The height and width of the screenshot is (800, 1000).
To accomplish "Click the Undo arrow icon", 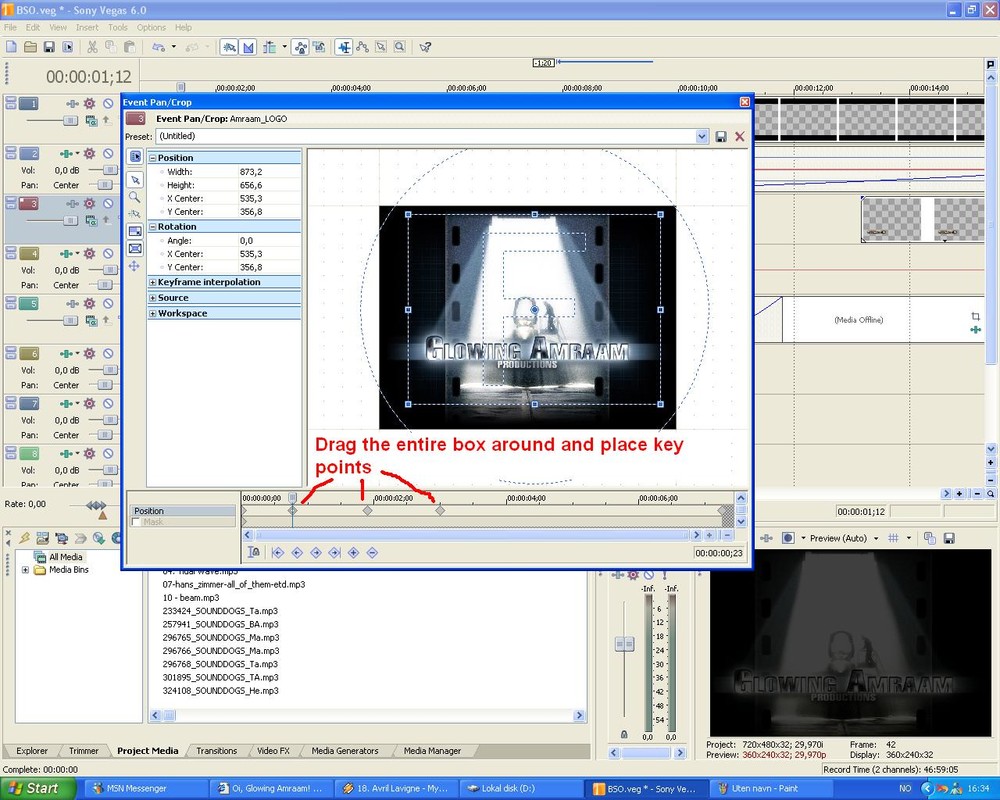I will [158, 47].
